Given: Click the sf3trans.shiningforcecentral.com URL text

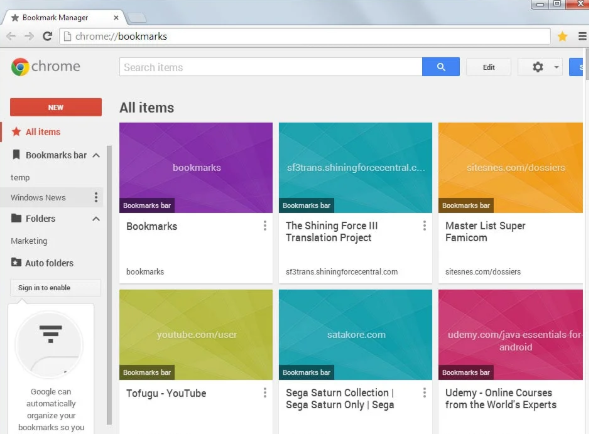Looking at the screenshot, I should pyautogui.click(x=341, y=272).
